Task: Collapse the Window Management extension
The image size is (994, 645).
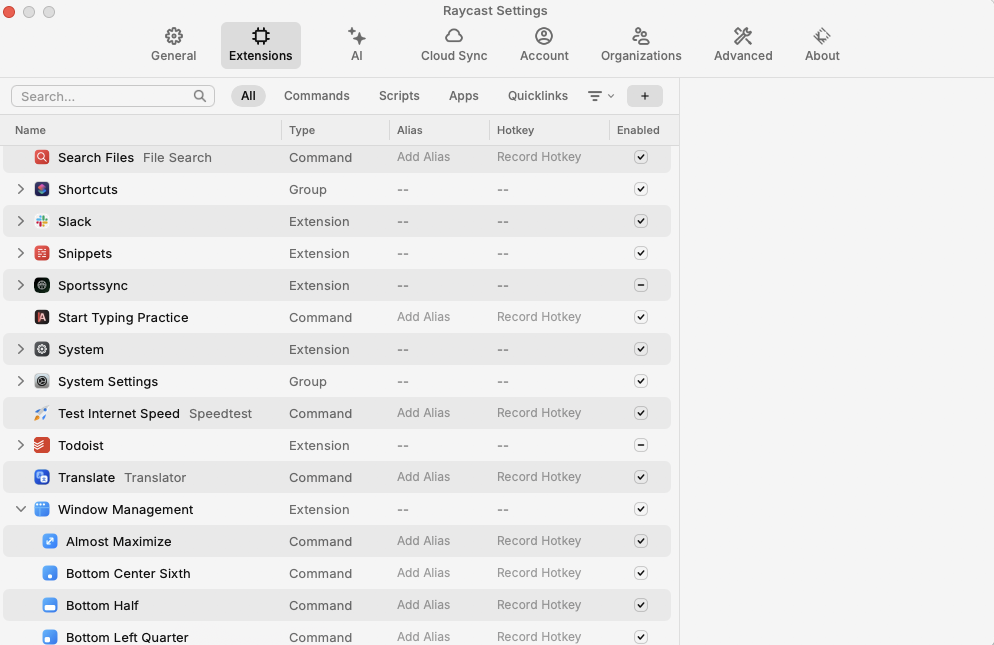Action: tap(20, 509)
